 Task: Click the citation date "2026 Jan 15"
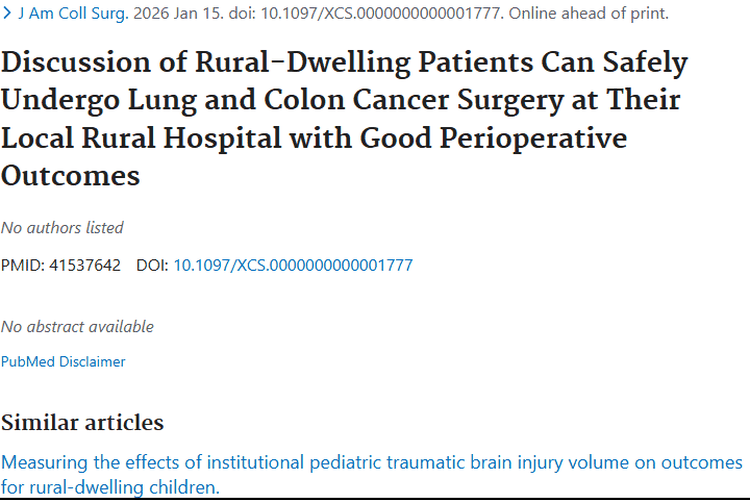tap(173, 13)
